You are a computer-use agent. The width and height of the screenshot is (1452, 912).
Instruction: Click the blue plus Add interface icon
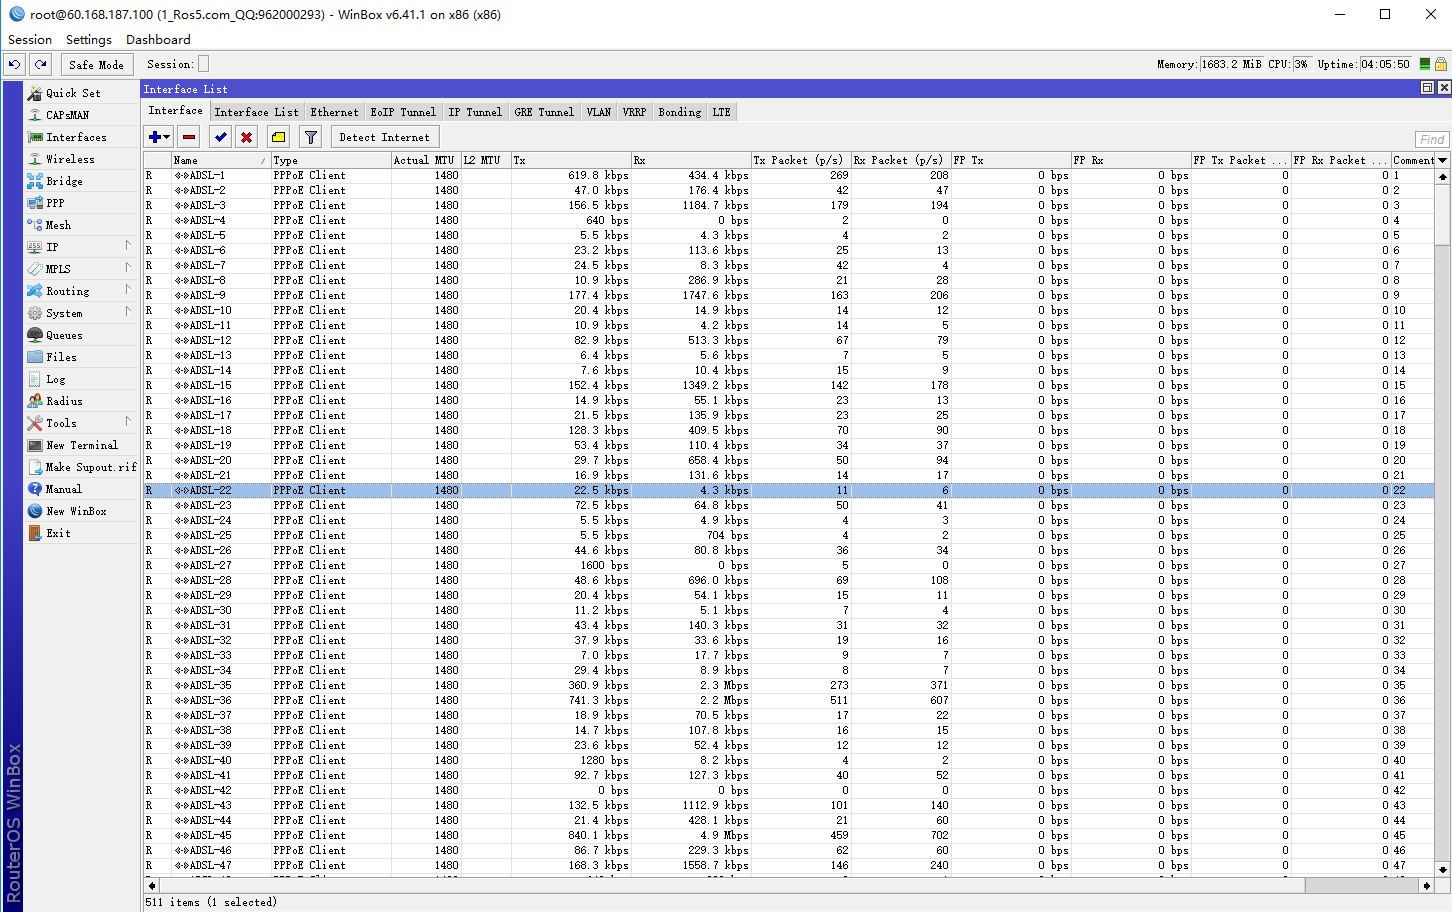[x=155, y=137]
